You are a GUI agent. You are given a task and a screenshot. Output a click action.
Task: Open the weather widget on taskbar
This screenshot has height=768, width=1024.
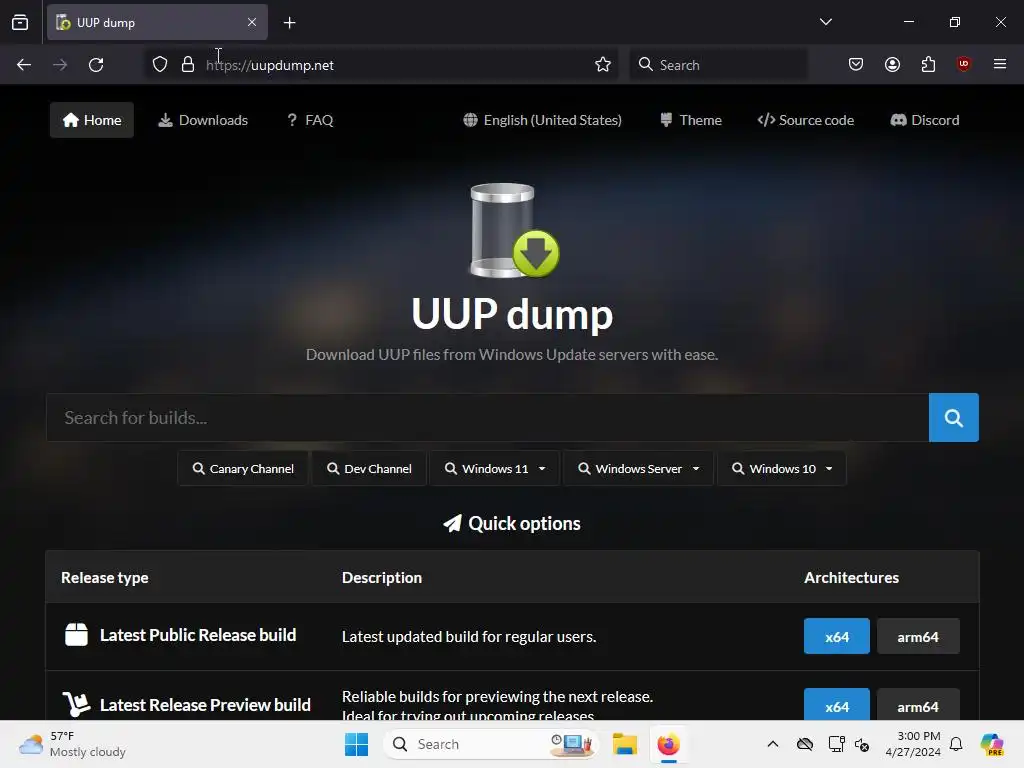click(72, 744)
